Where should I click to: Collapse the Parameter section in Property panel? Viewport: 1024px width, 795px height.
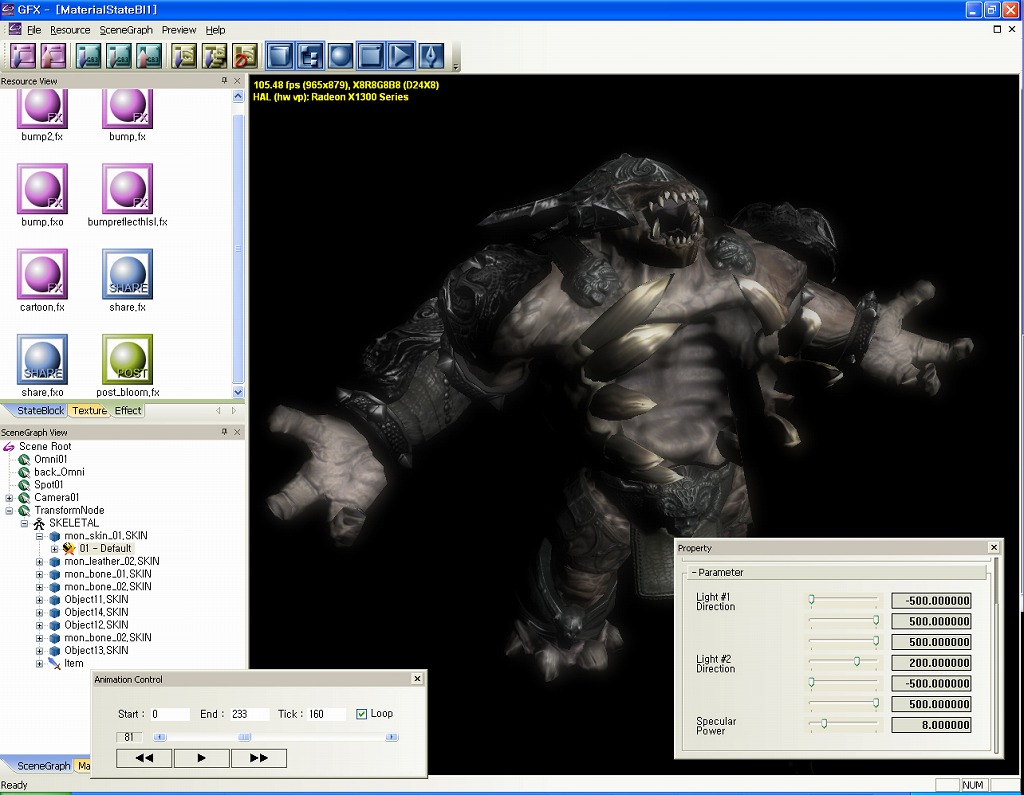click(694, 573)
